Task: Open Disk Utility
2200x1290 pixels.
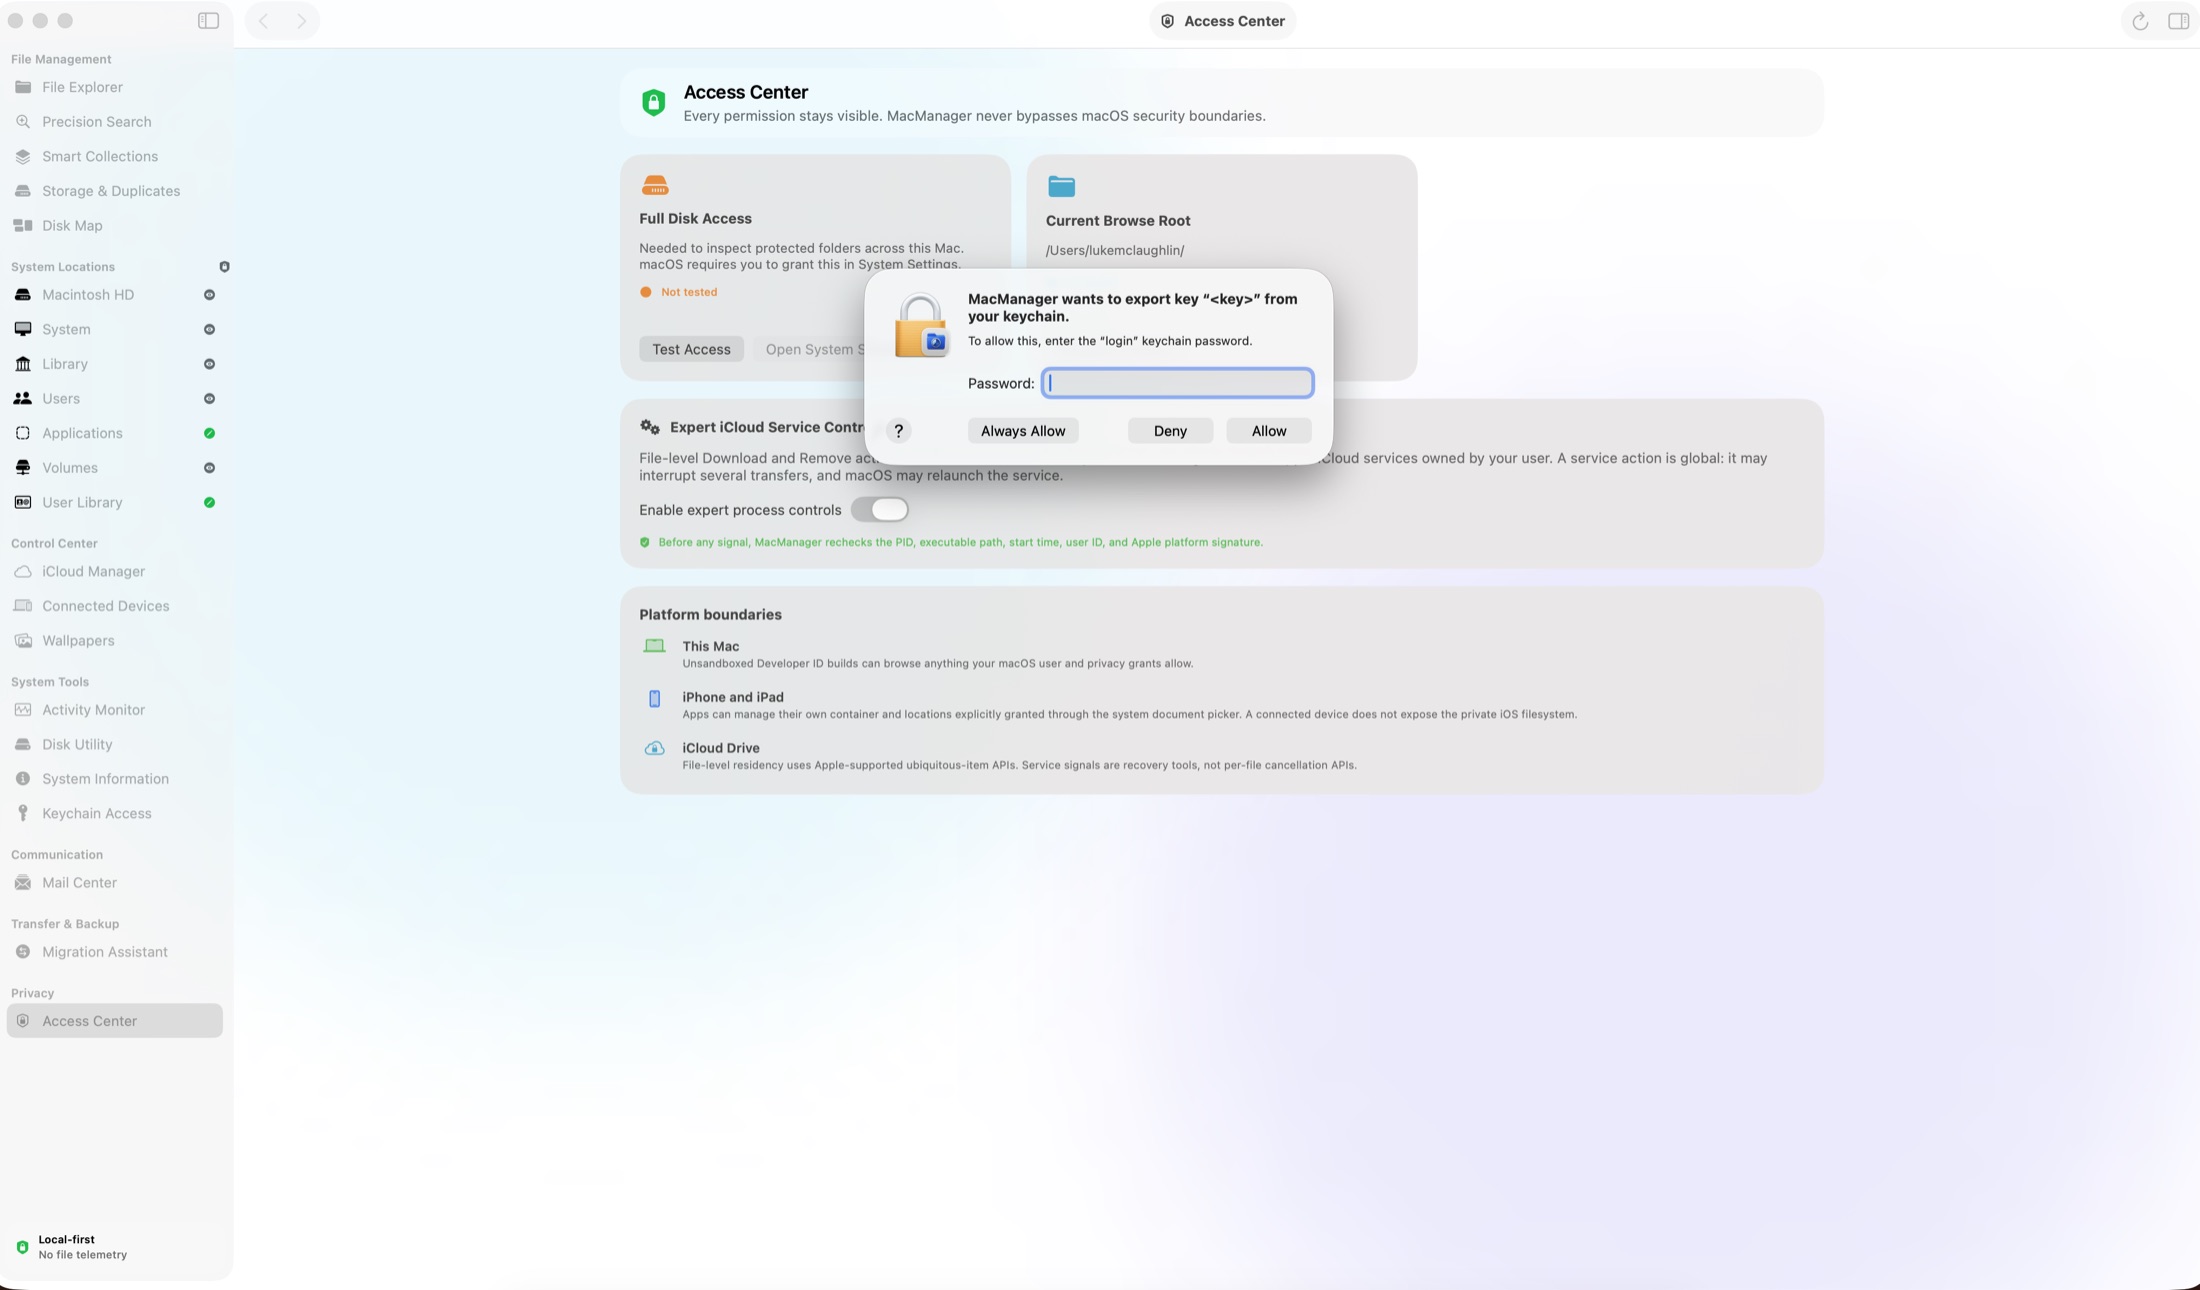Action: point(114,744)
